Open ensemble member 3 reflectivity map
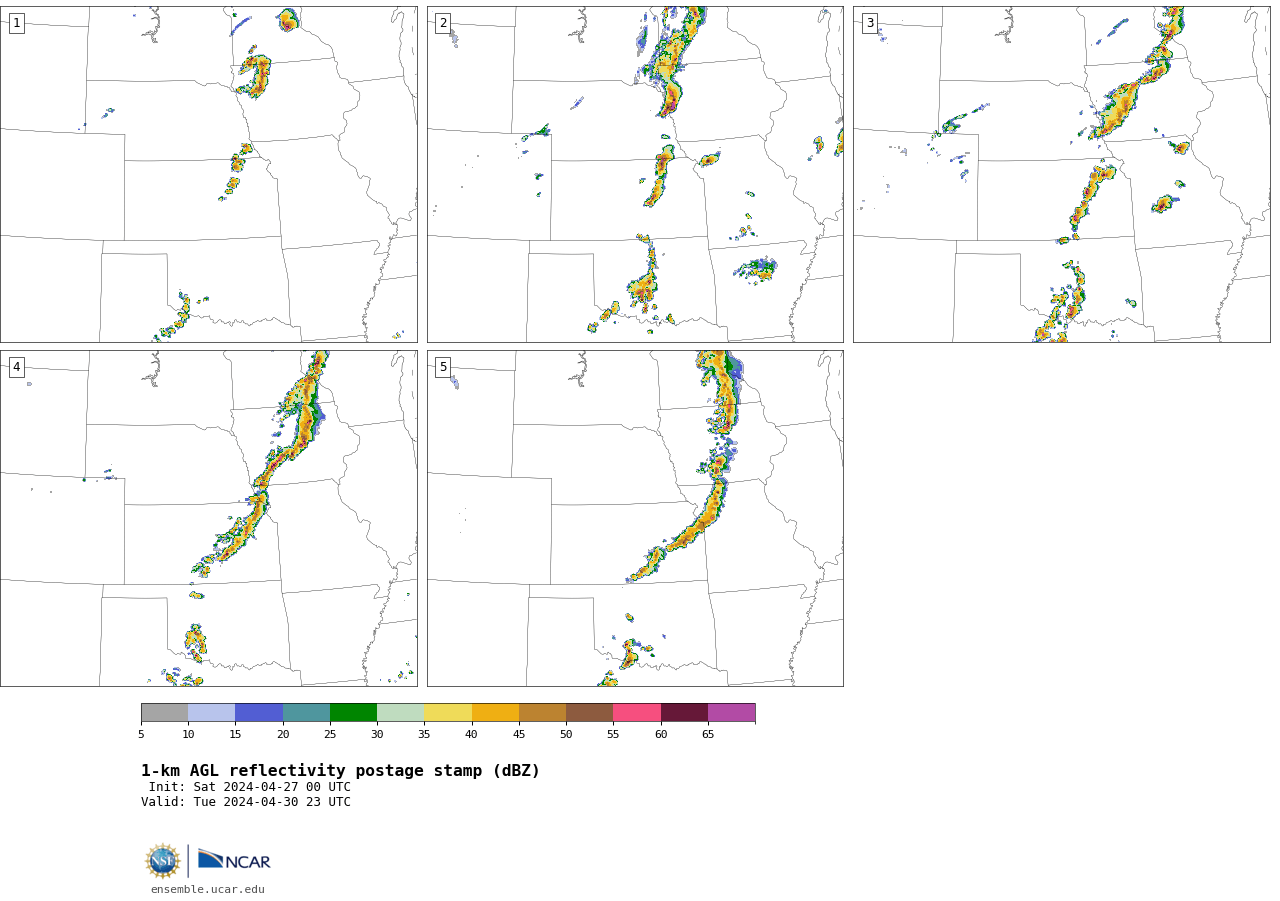This screenshot has height=901, width=1280. click(x=1061, y=174)
